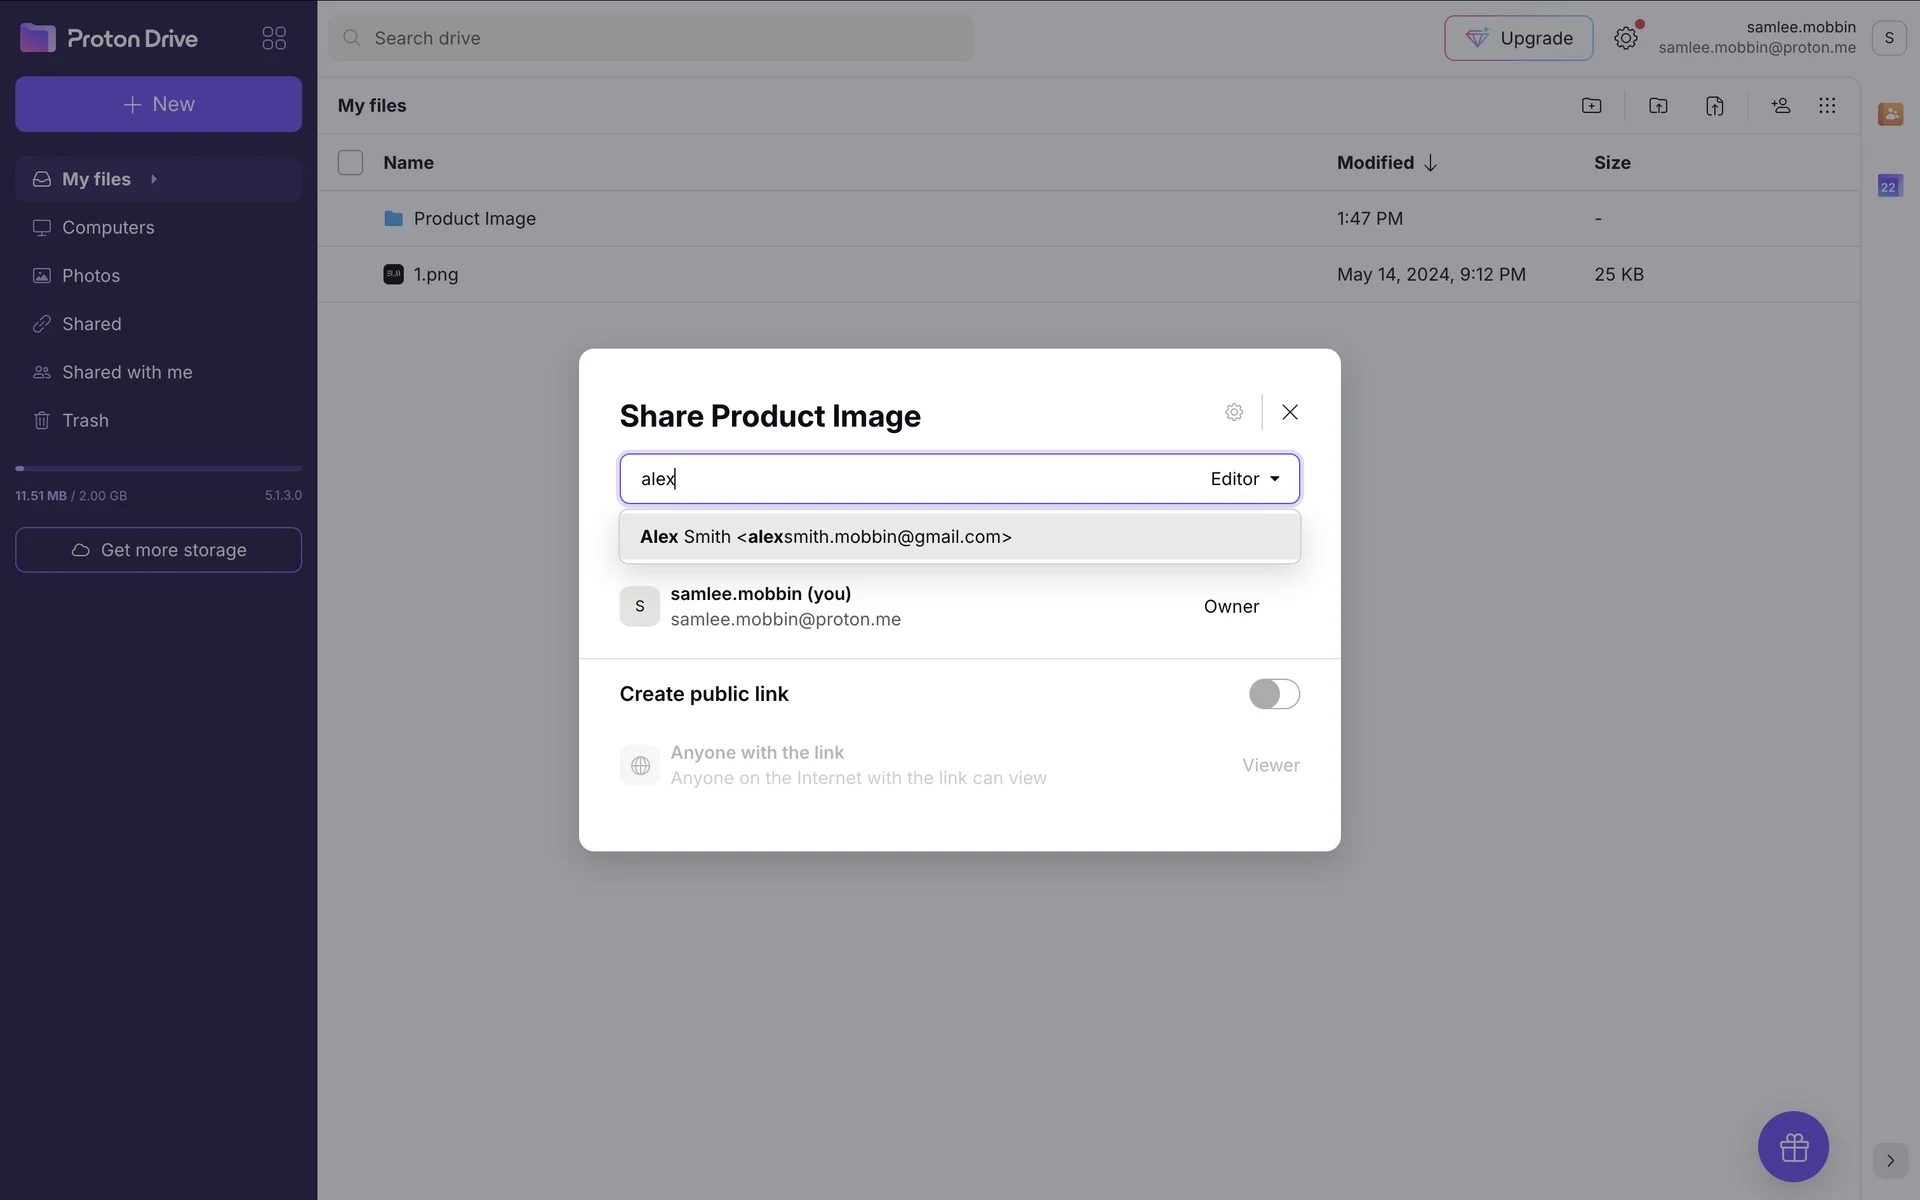The height and width of the screenshot is (1200, 1920).
Task: Open Proton Calendar side panel icon
Action: (x=1889, y=186)
